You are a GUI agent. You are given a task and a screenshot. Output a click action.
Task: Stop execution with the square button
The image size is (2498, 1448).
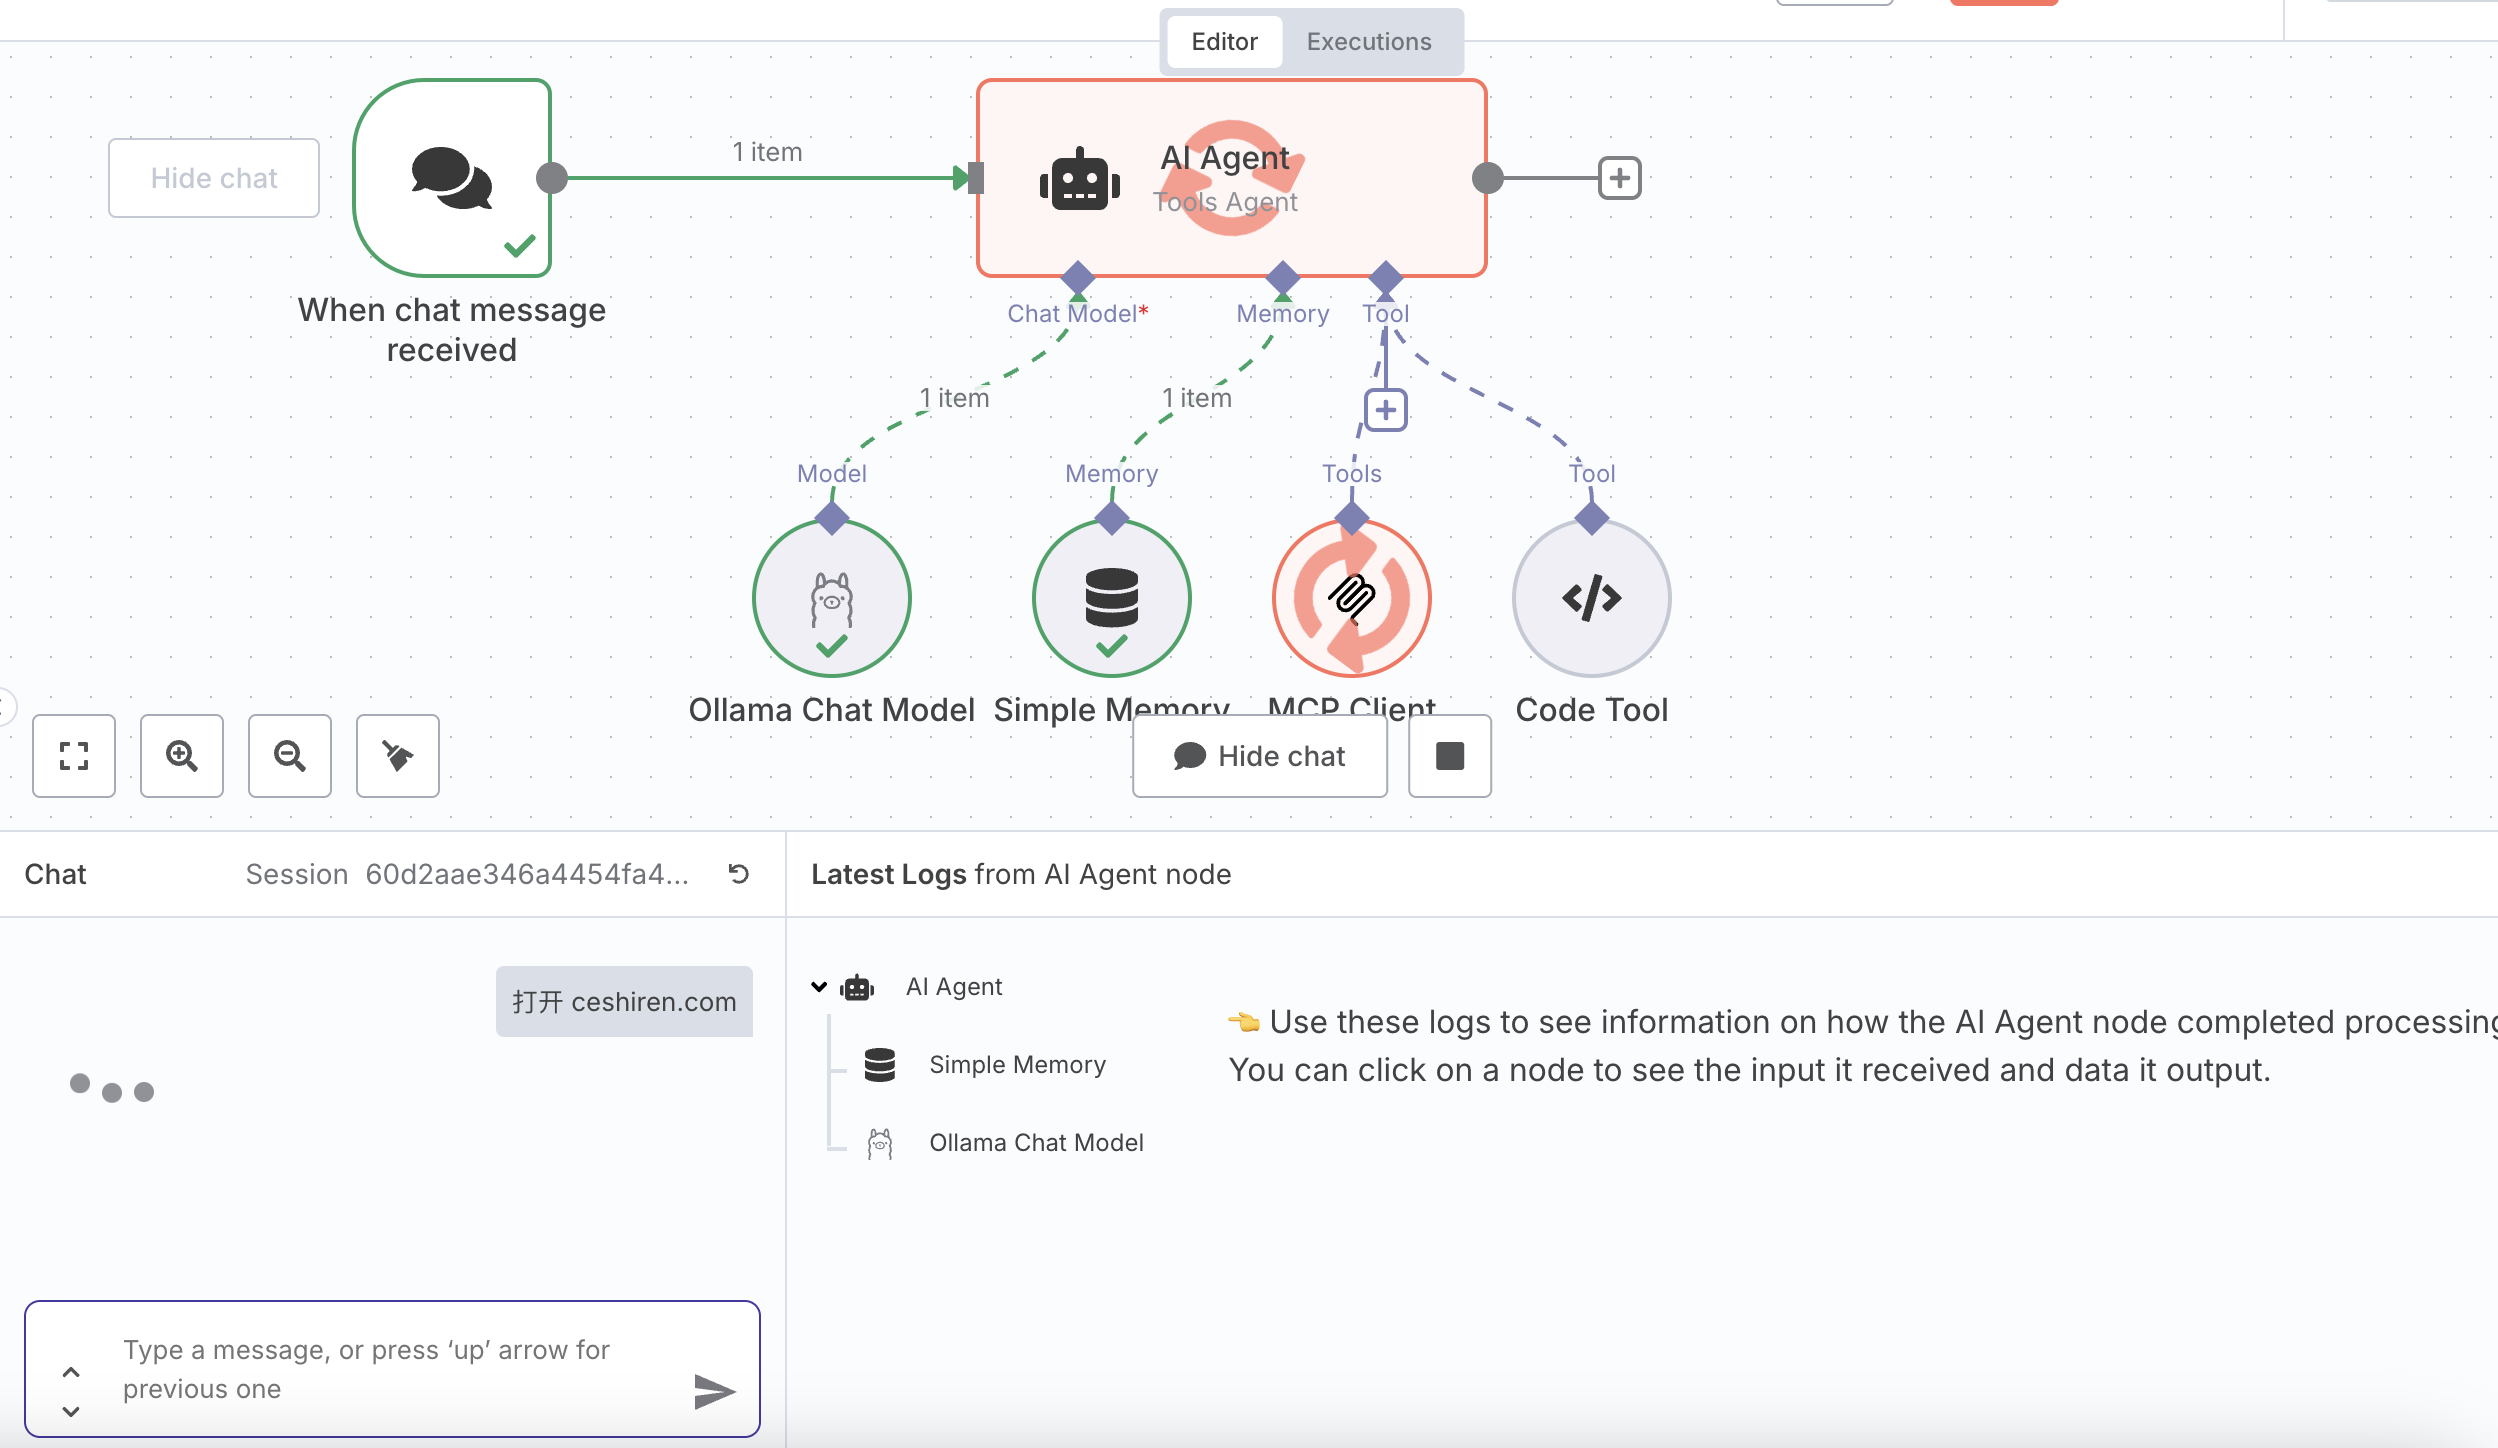(x=1449, y=756)
